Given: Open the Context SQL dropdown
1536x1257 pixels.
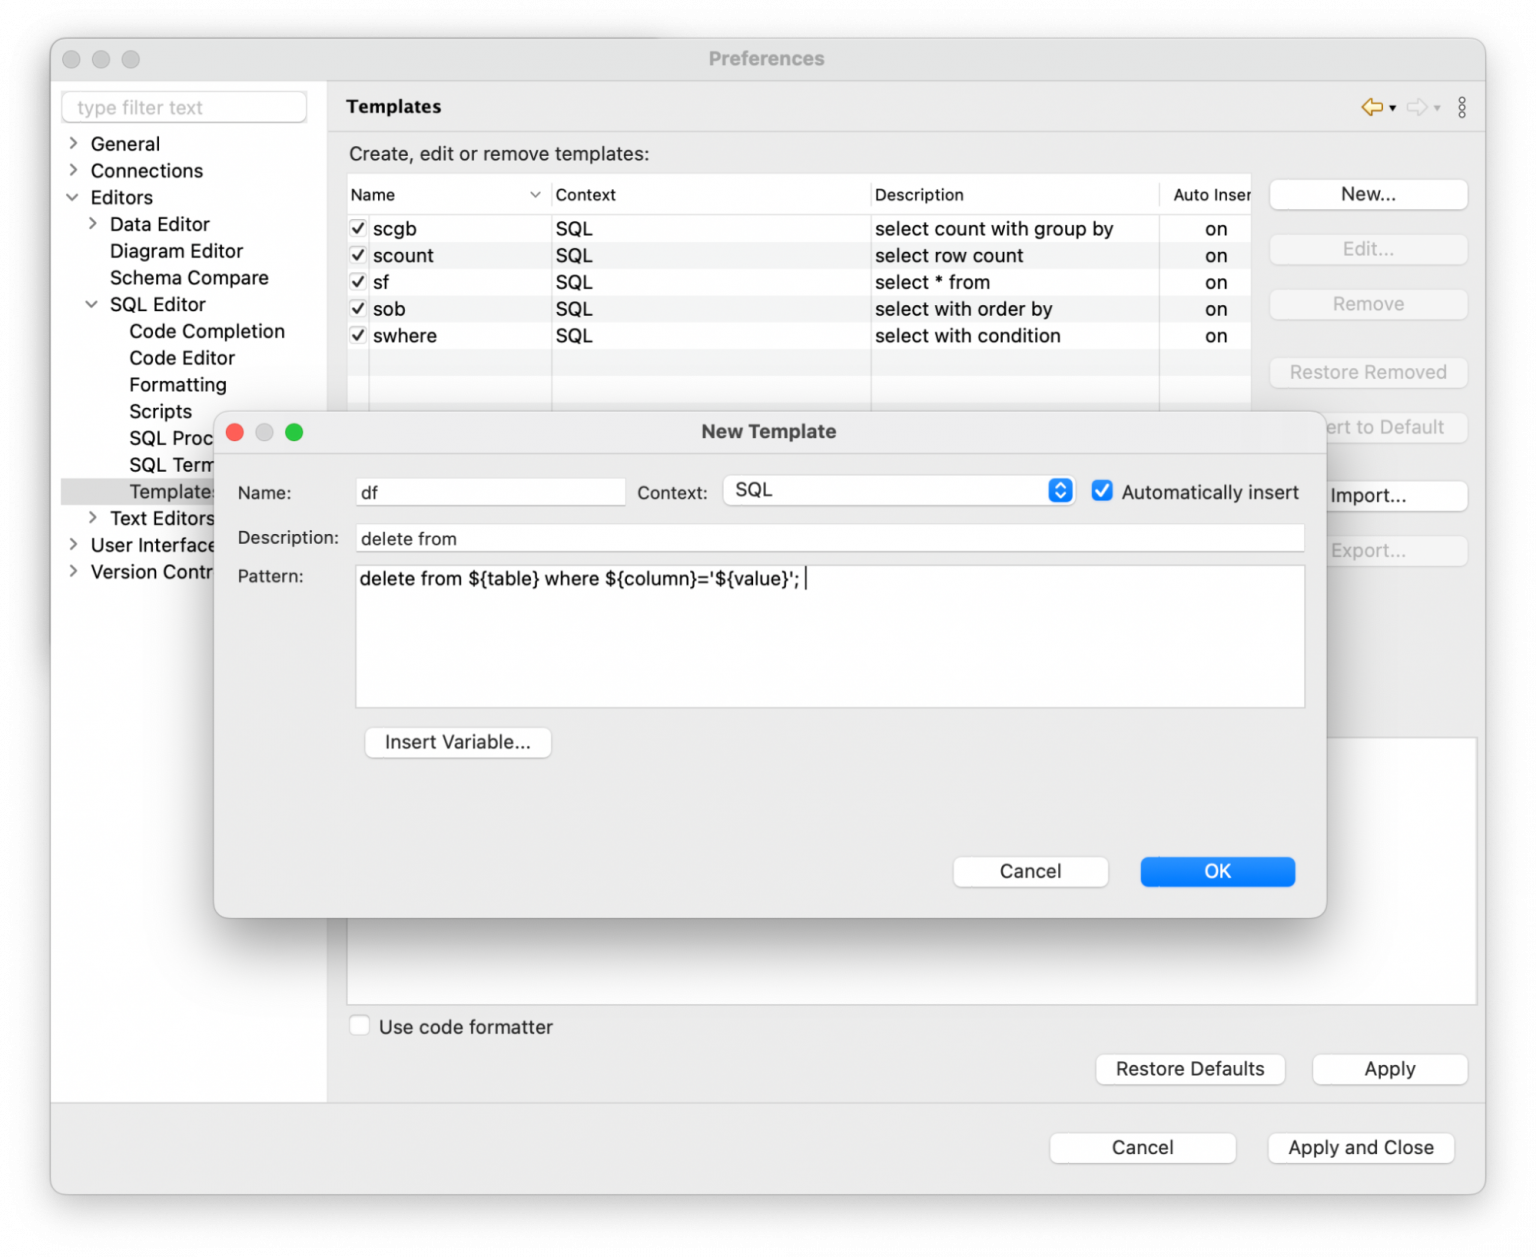Looking at the screenshot, I should (899, 490).
